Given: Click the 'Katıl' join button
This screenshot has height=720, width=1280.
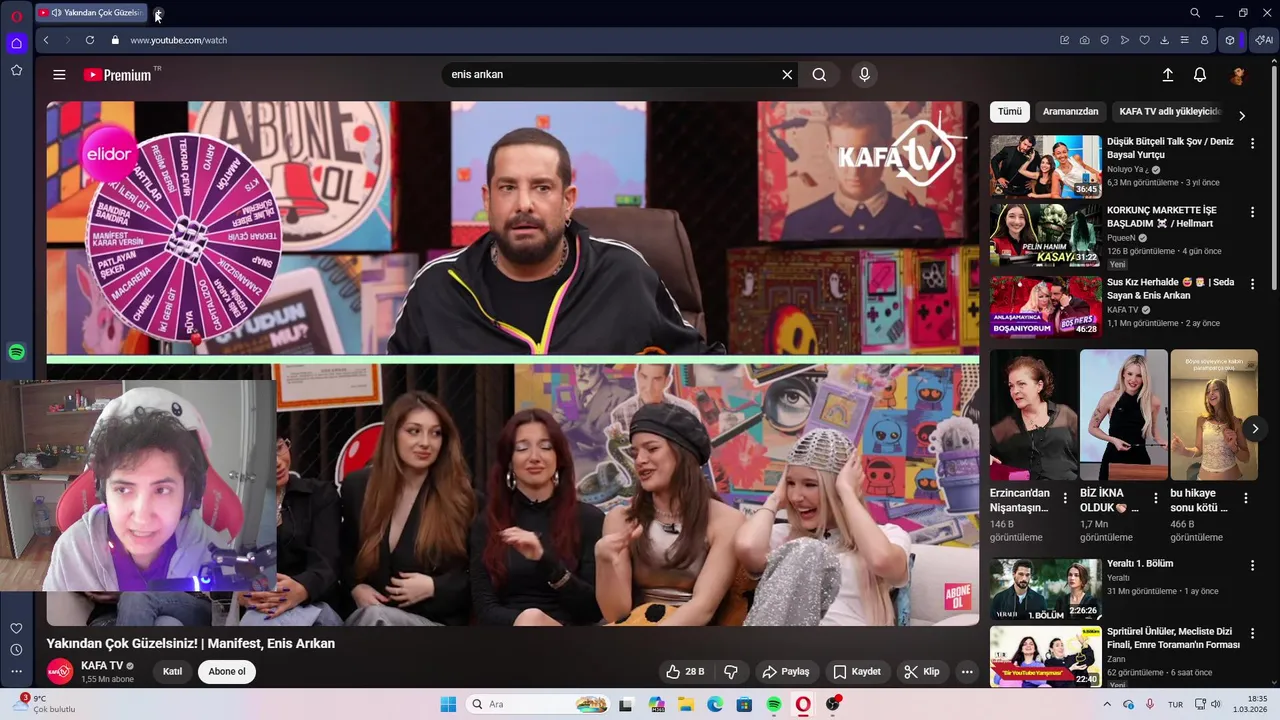Looking at the screenshot, I should (x=173, y=671).
